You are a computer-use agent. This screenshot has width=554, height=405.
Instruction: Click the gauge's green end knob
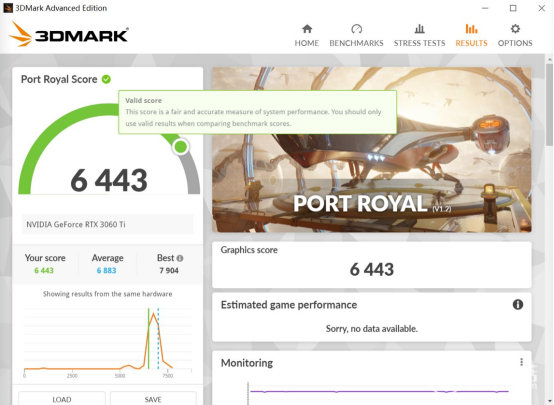coord(181,146)
